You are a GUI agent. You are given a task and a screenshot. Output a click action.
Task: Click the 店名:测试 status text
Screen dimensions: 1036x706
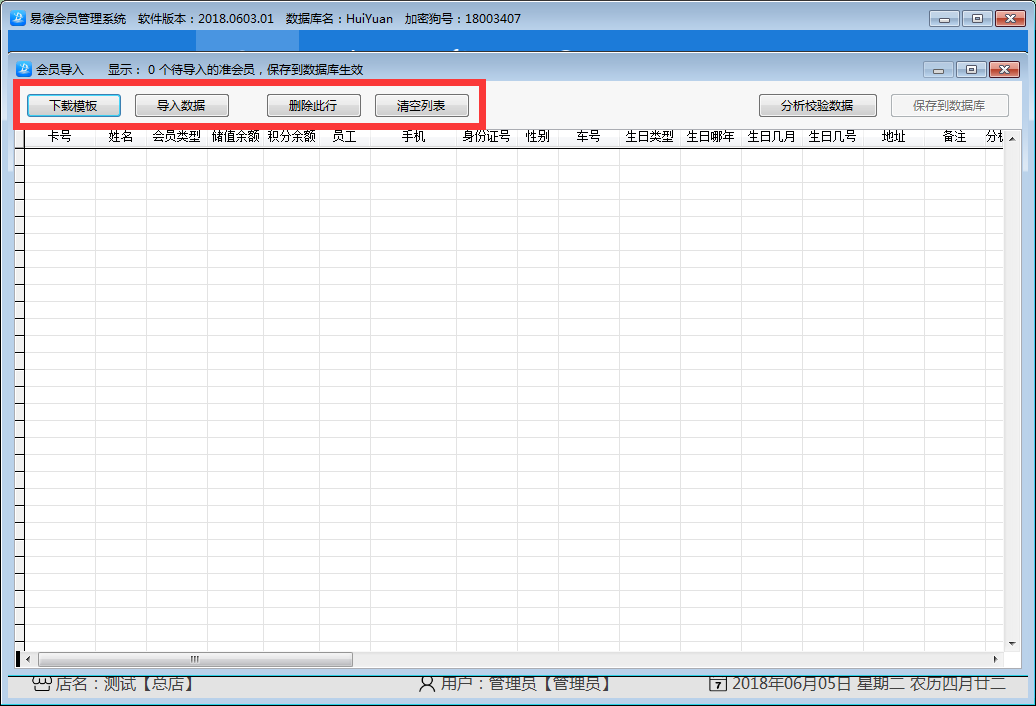[x=126, y=684]
